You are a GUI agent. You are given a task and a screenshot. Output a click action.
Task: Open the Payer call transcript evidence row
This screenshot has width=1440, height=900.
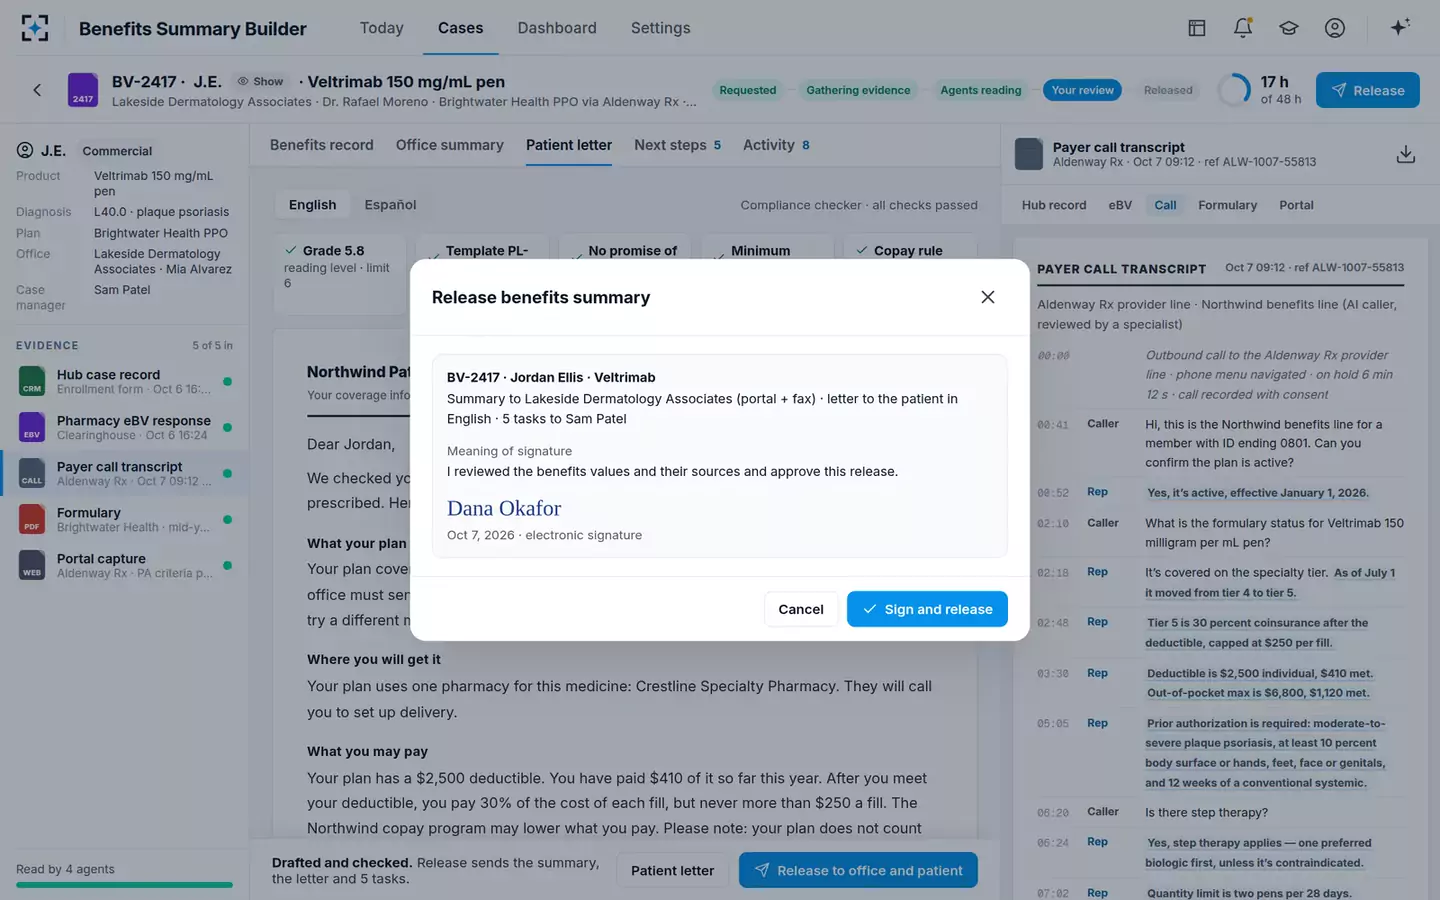click(125, 473)
